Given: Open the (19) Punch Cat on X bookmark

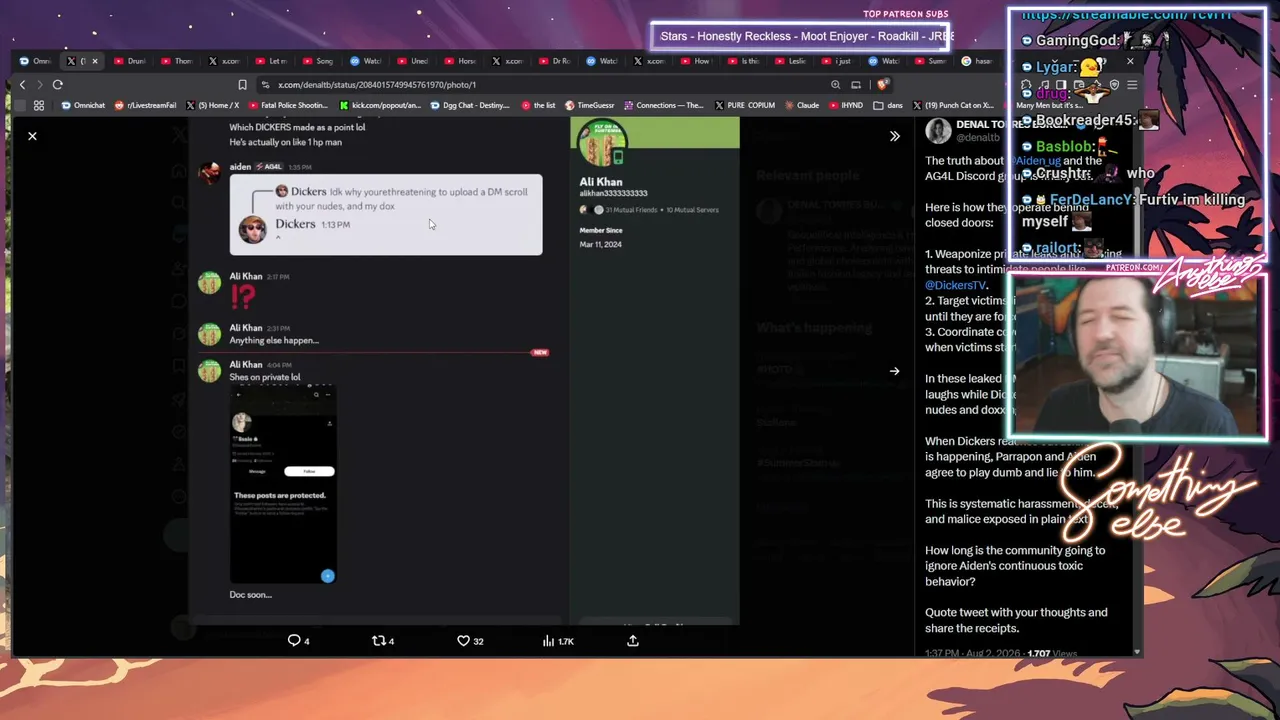Looking at the screenshot, I should pyautogui.click(x=952, y=105).
